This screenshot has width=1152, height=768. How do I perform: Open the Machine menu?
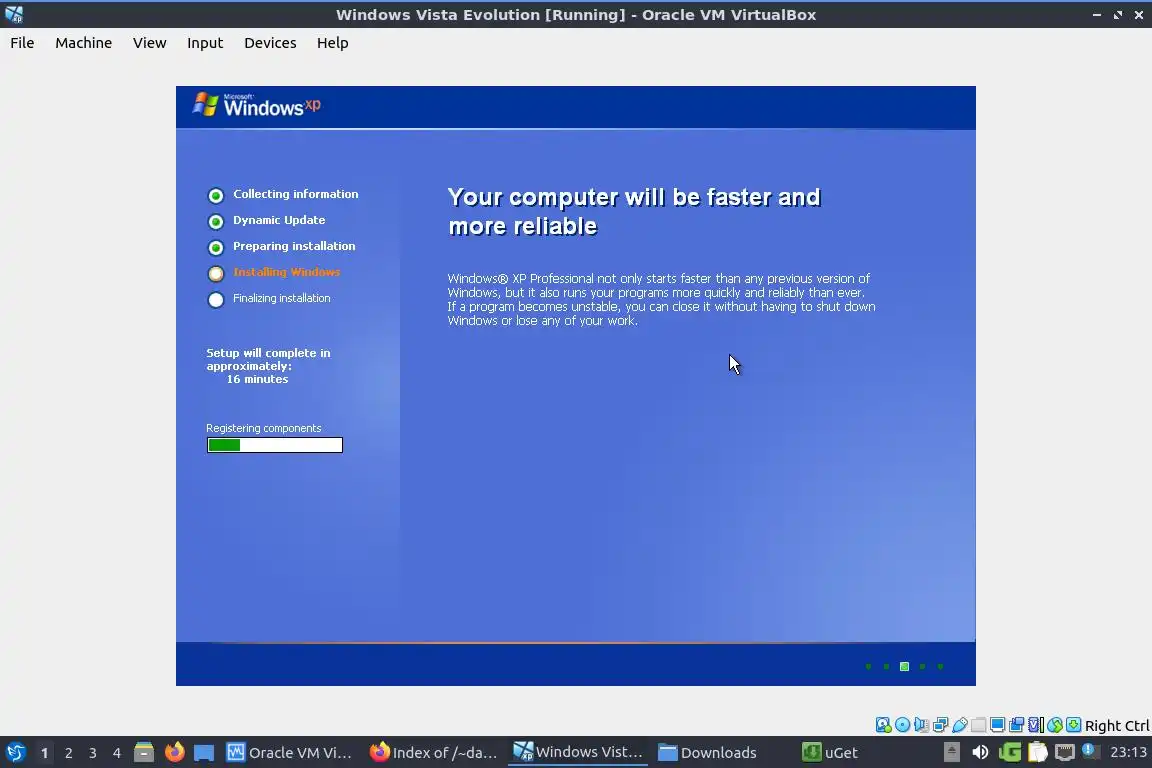(83, 43)
